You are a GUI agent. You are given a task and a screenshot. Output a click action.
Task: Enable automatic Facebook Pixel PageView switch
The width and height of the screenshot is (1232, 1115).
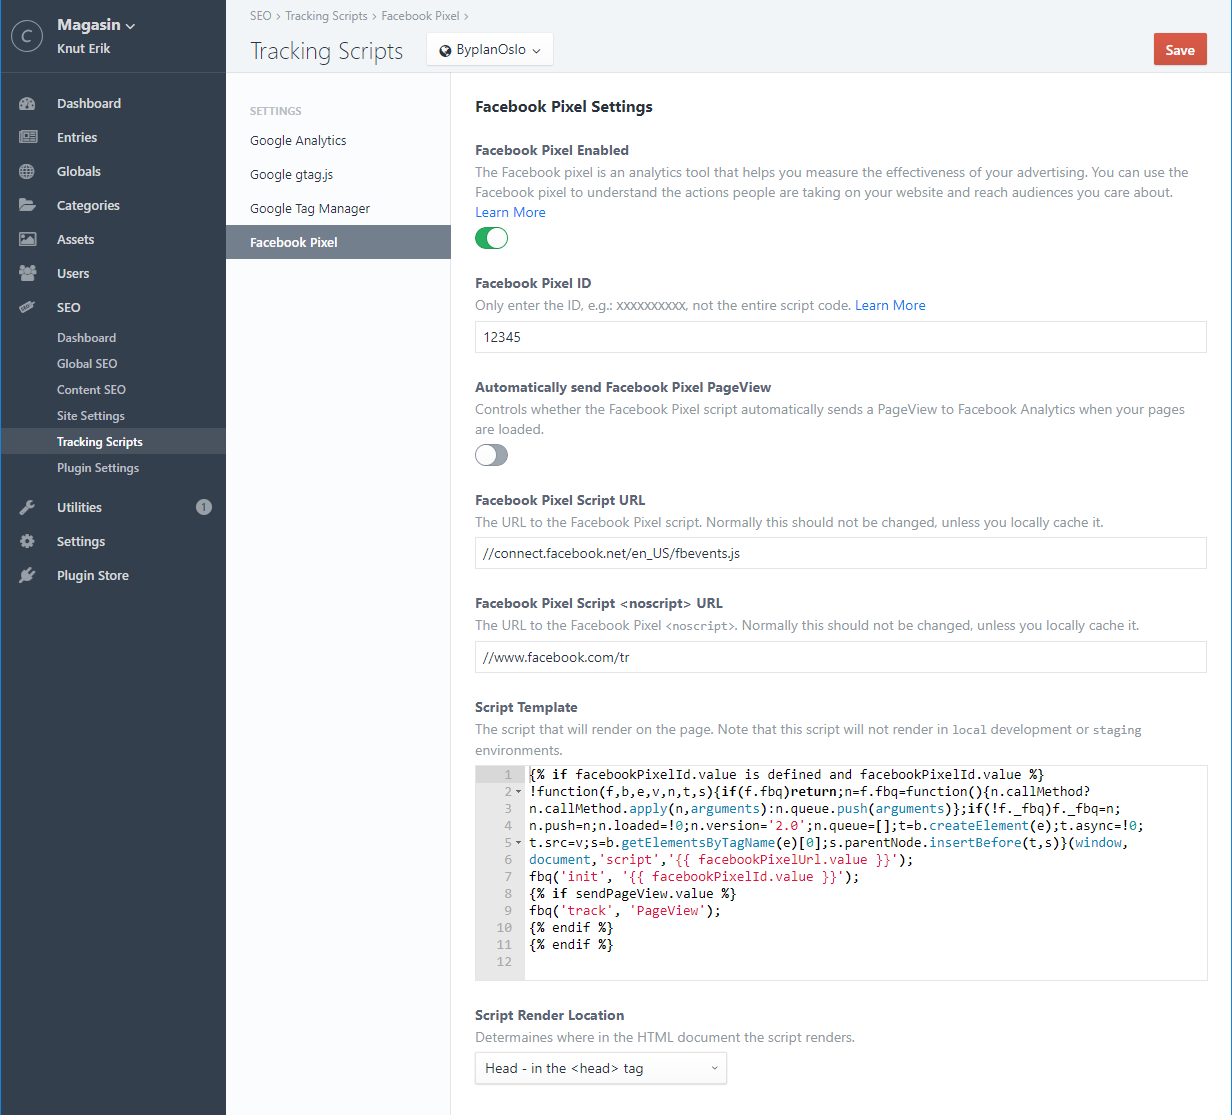click(x=491, y=455)
